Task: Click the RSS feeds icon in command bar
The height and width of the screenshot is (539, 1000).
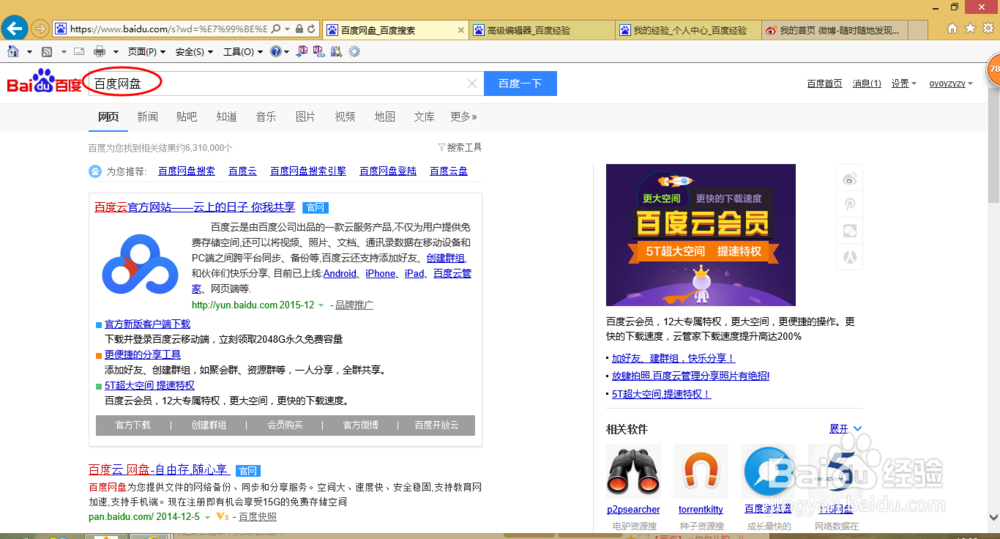Action: [x=47, y=52]
